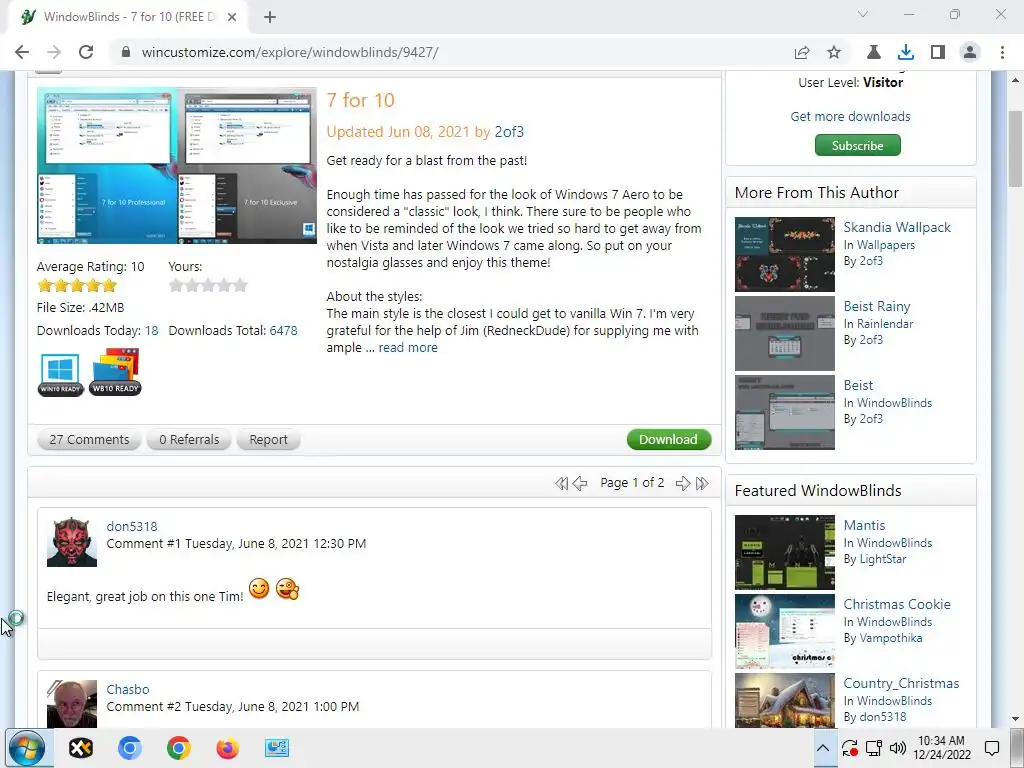Screen dimensions: 1024x768
Task: Expand description with read more
Action: tap(408, 347)
